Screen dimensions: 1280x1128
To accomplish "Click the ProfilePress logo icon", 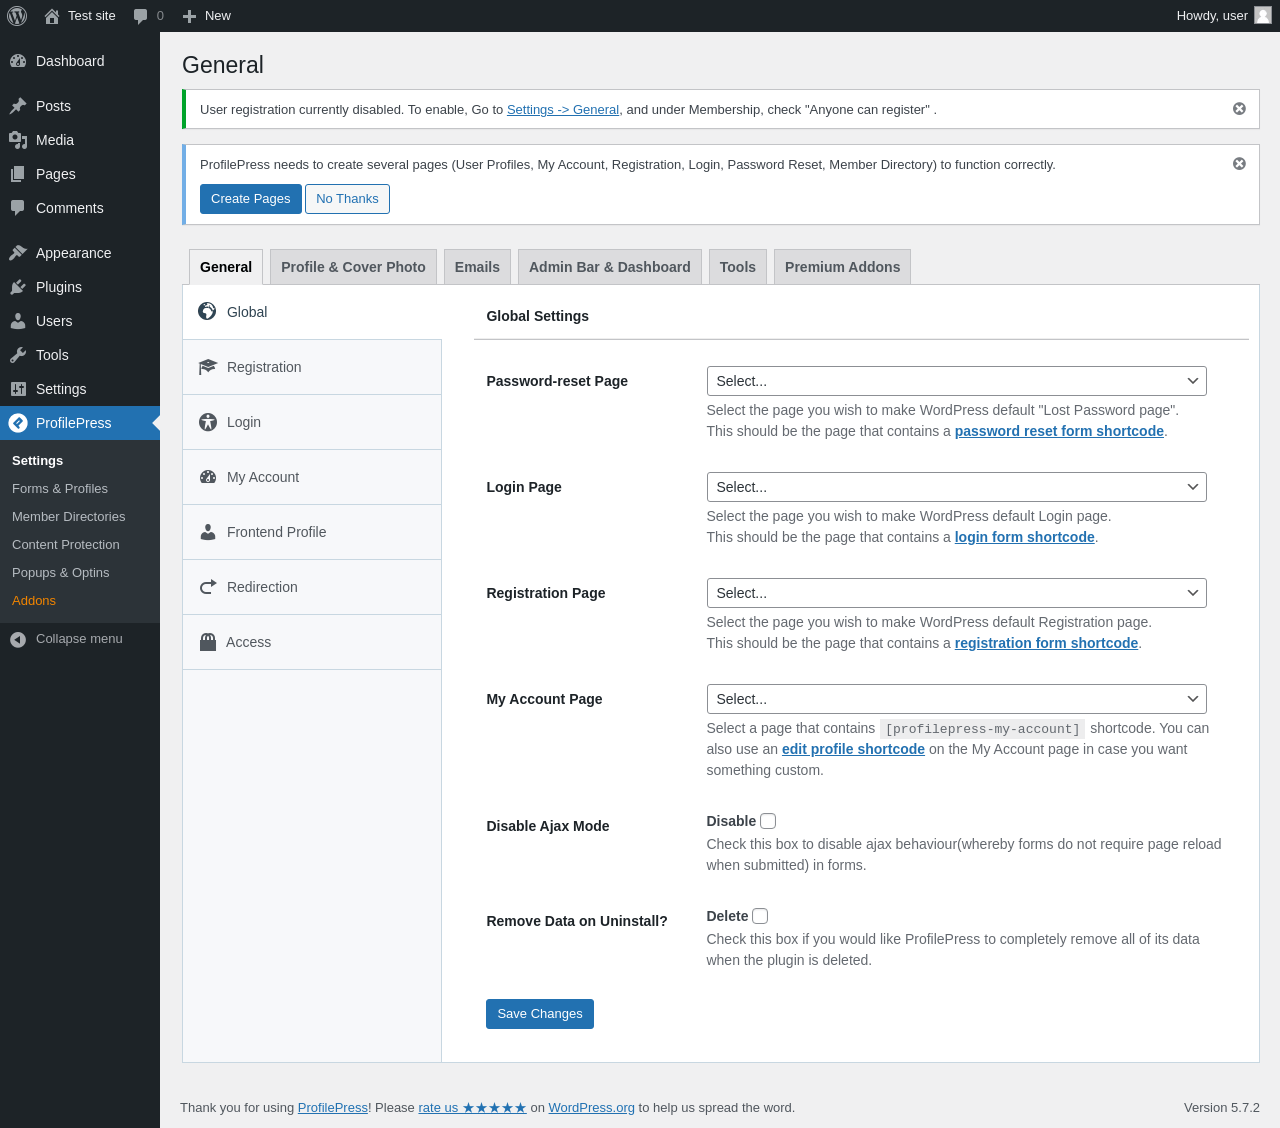I will 18,423.
